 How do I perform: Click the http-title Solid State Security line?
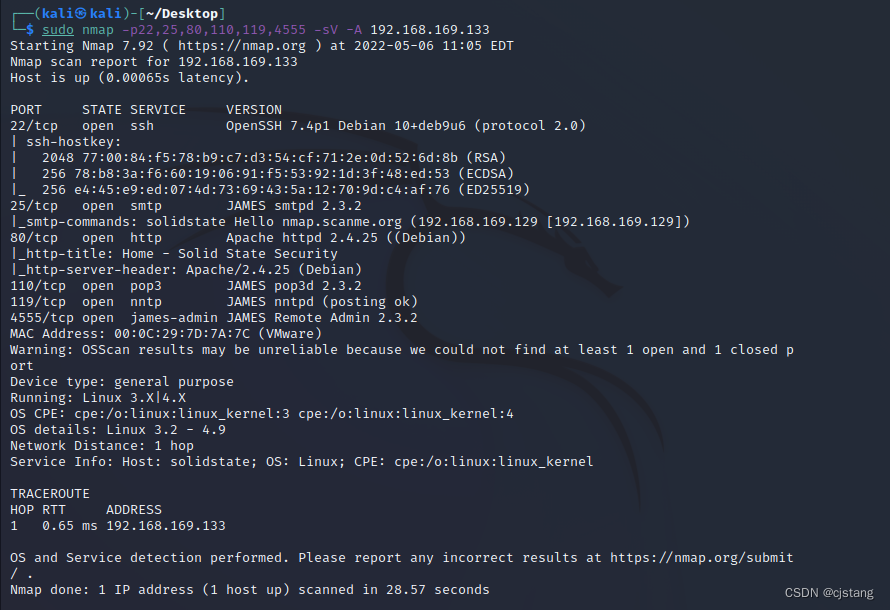click(174, 254)
